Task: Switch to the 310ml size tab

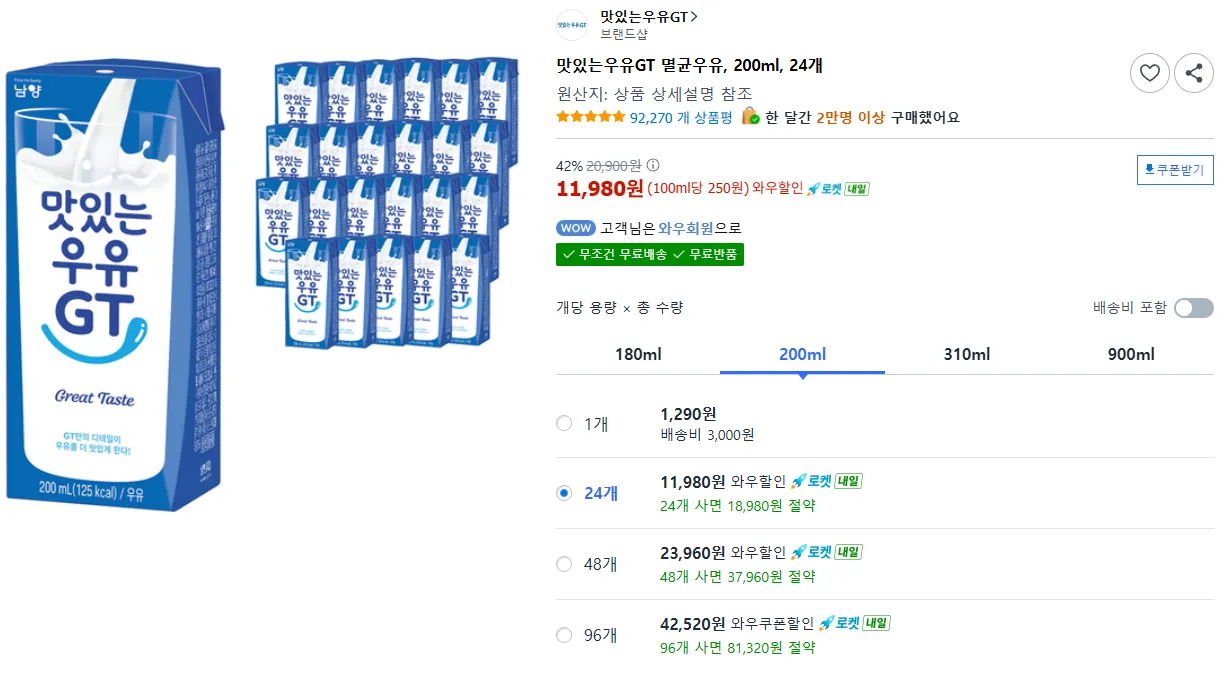Action: pyautogui.click(x=967, y=355)
